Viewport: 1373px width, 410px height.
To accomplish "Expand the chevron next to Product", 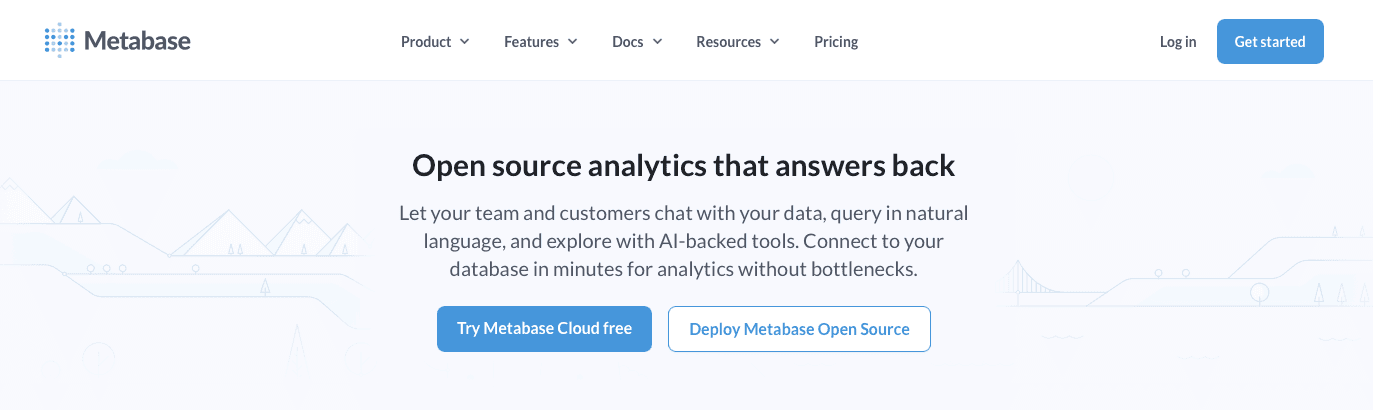I will click(x=465, y=42).
